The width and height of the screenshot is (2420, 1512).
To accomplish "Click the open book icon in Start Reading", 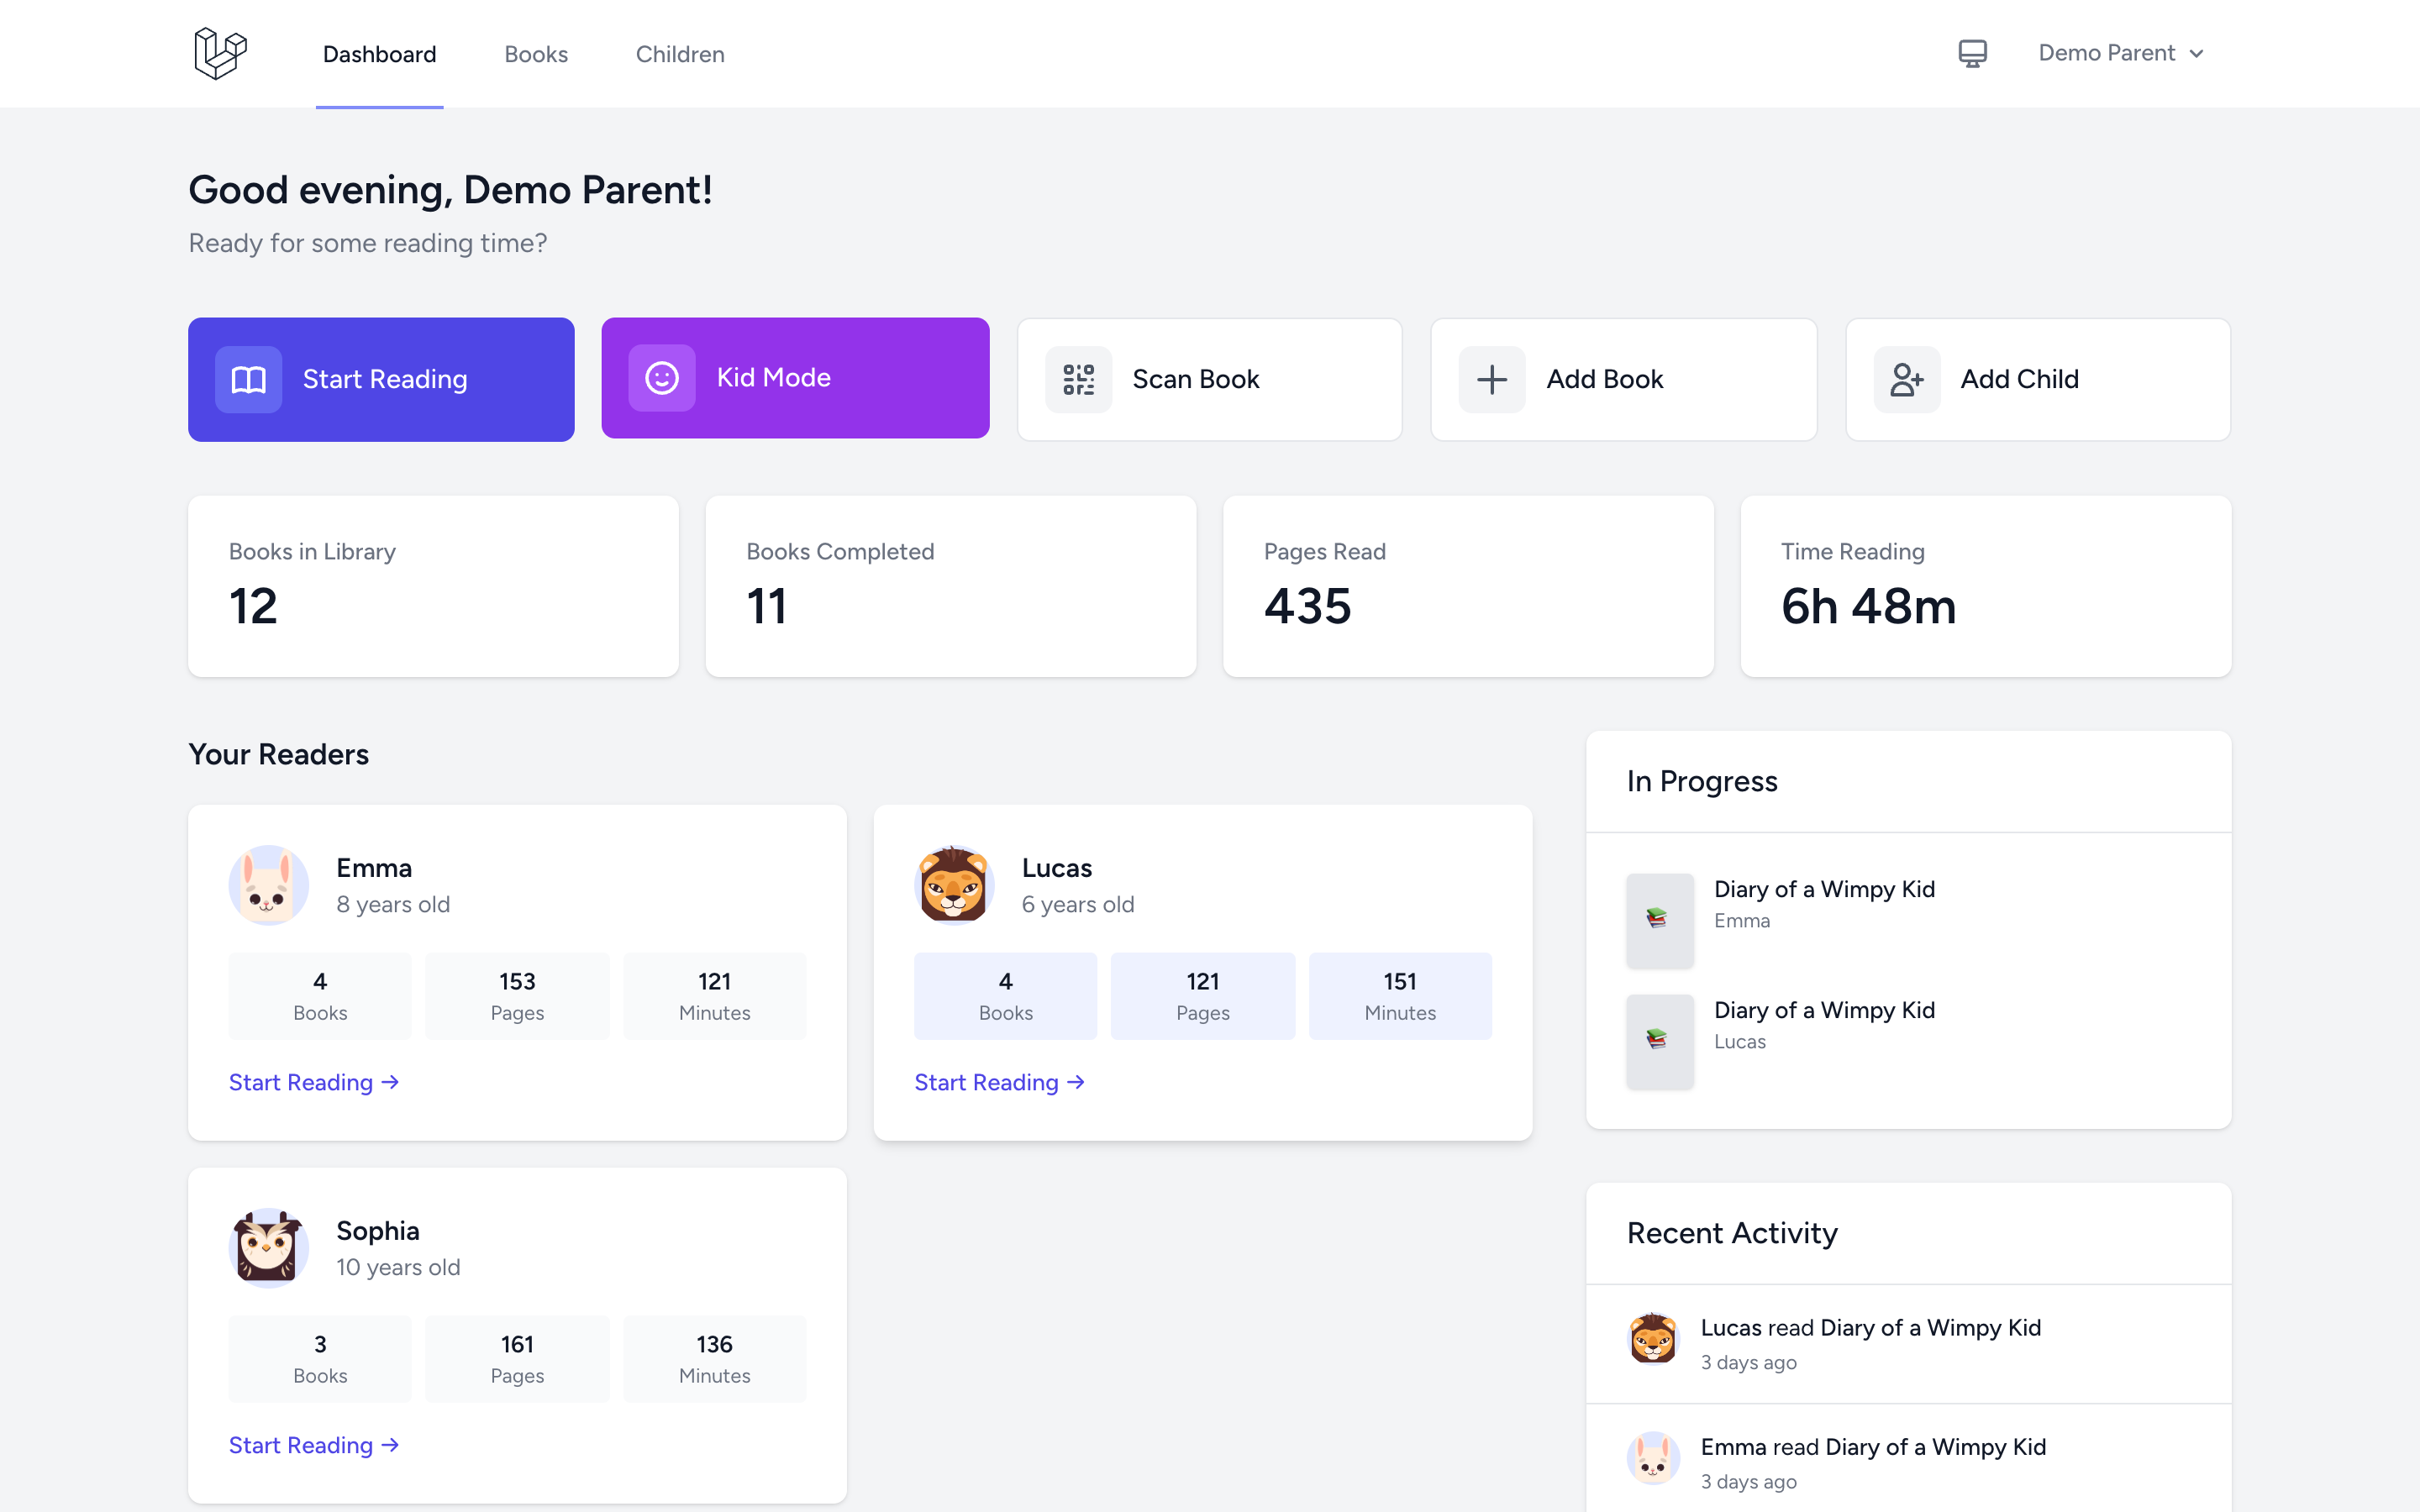I will click(x=249, y=379).
